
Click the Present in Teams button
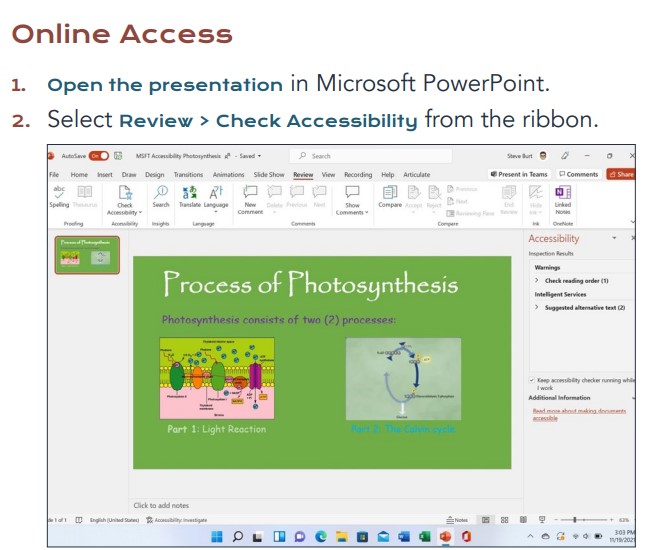coord(519,174)
